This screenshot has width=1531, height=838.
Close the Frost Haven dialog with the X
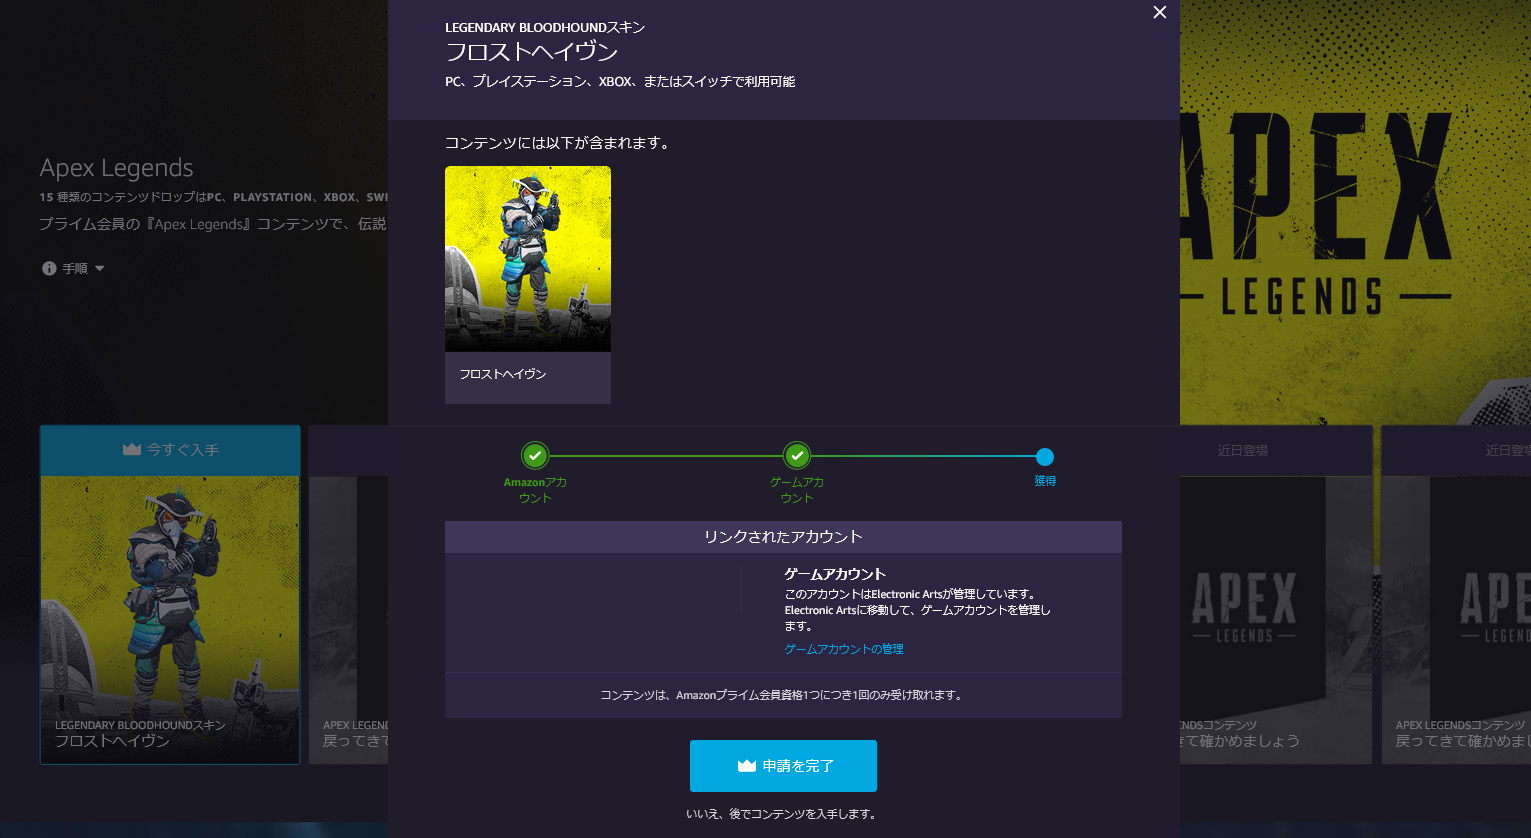coord(1159,13)
